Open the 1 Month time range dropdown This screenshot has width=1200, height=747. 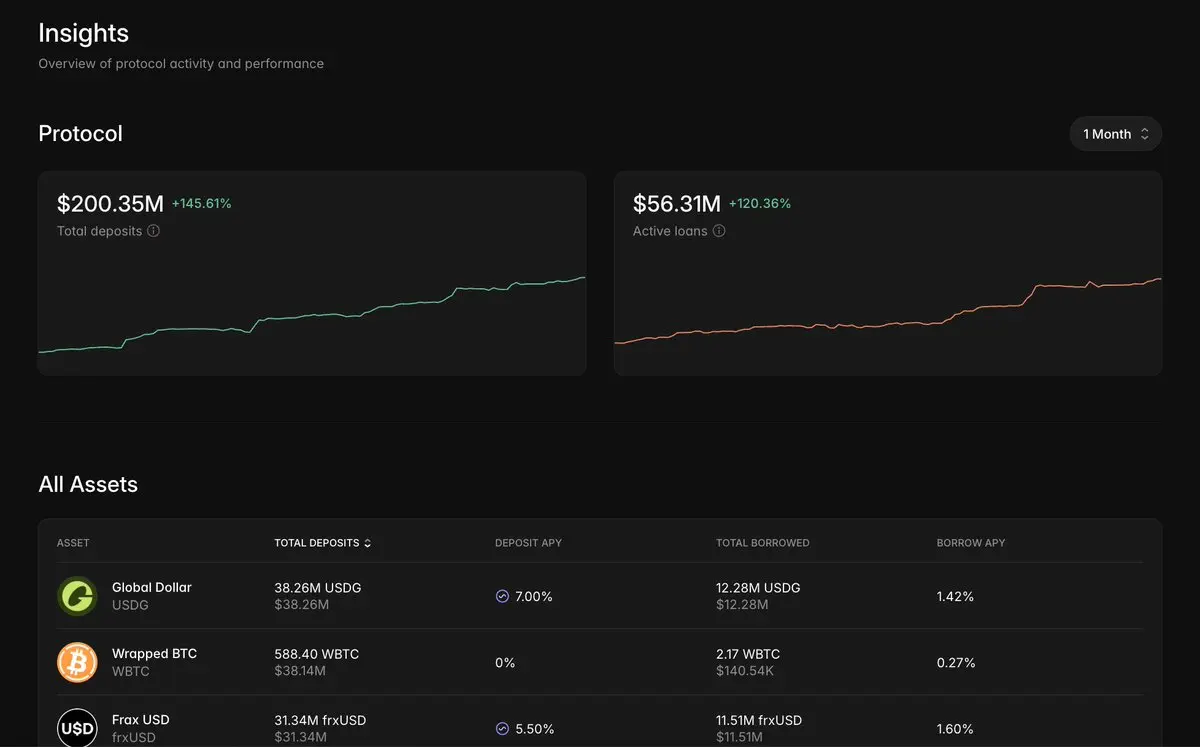[1115, 134]
